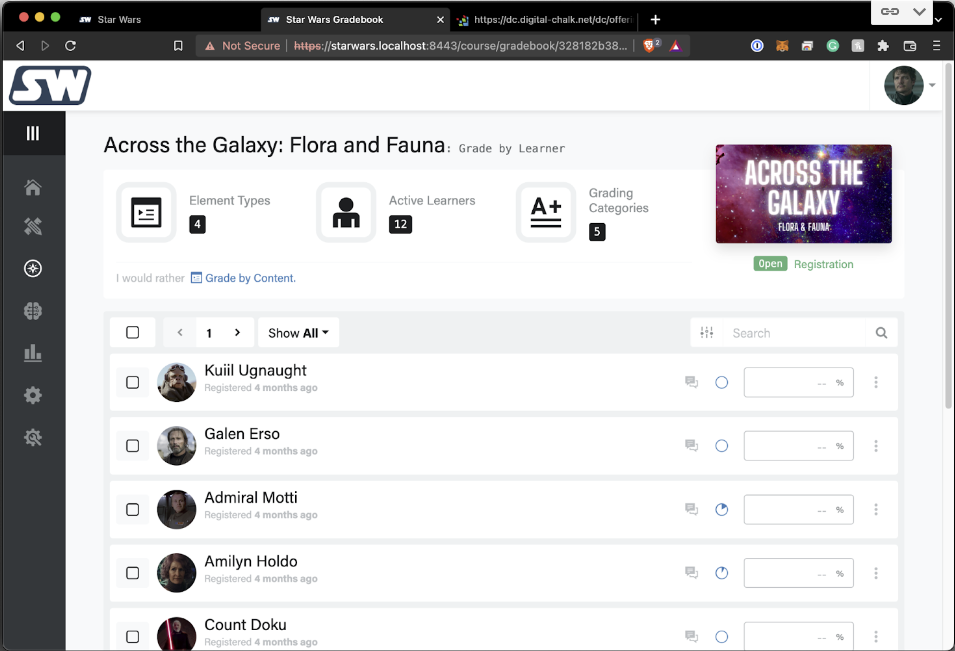The image size is (955, 651).
Task: Check the Amilyn Holdo row checkbox
Action: [x=132, y=573]
